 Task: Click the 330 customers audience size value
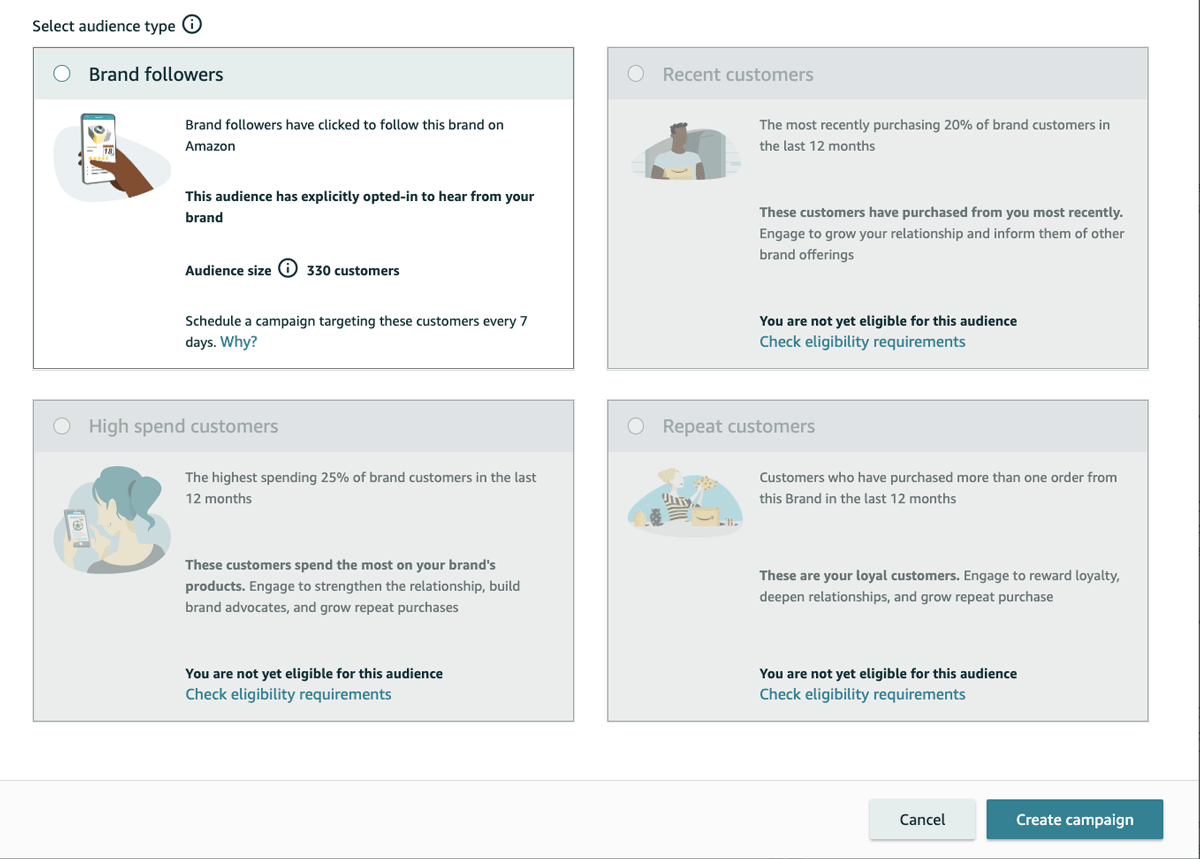coord(353,270)
